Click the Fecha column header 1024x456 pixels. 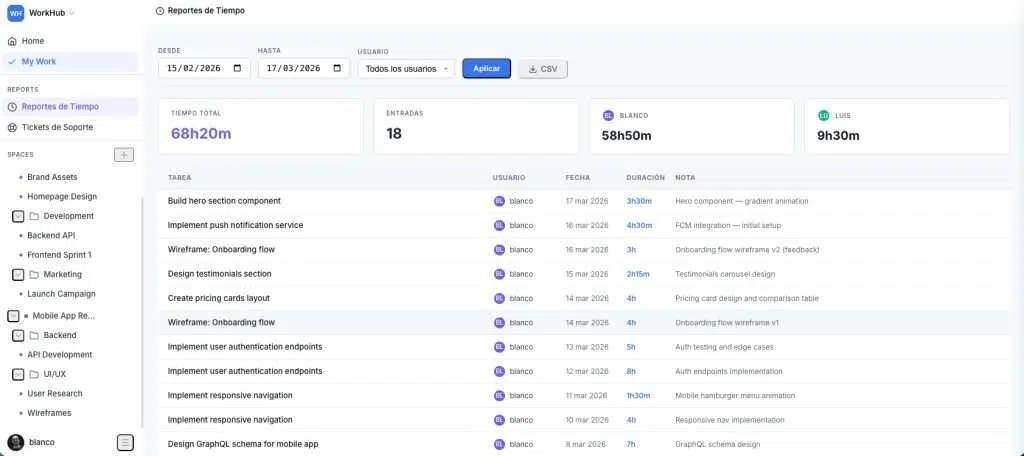(578, 178)
